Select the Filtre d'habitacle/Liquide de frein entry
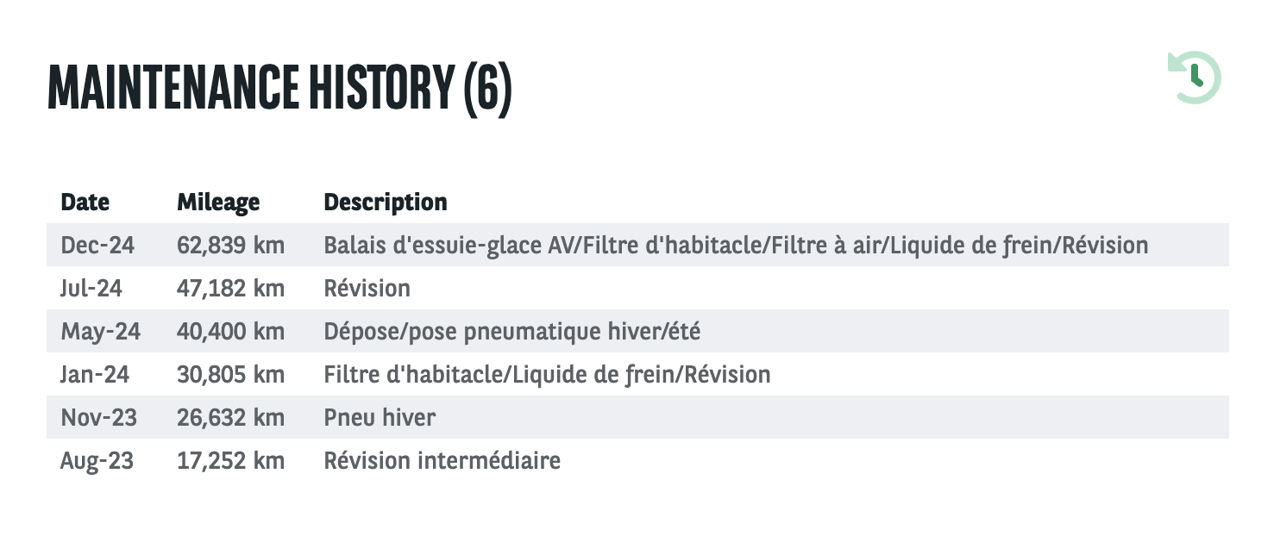 pos(547,374)
